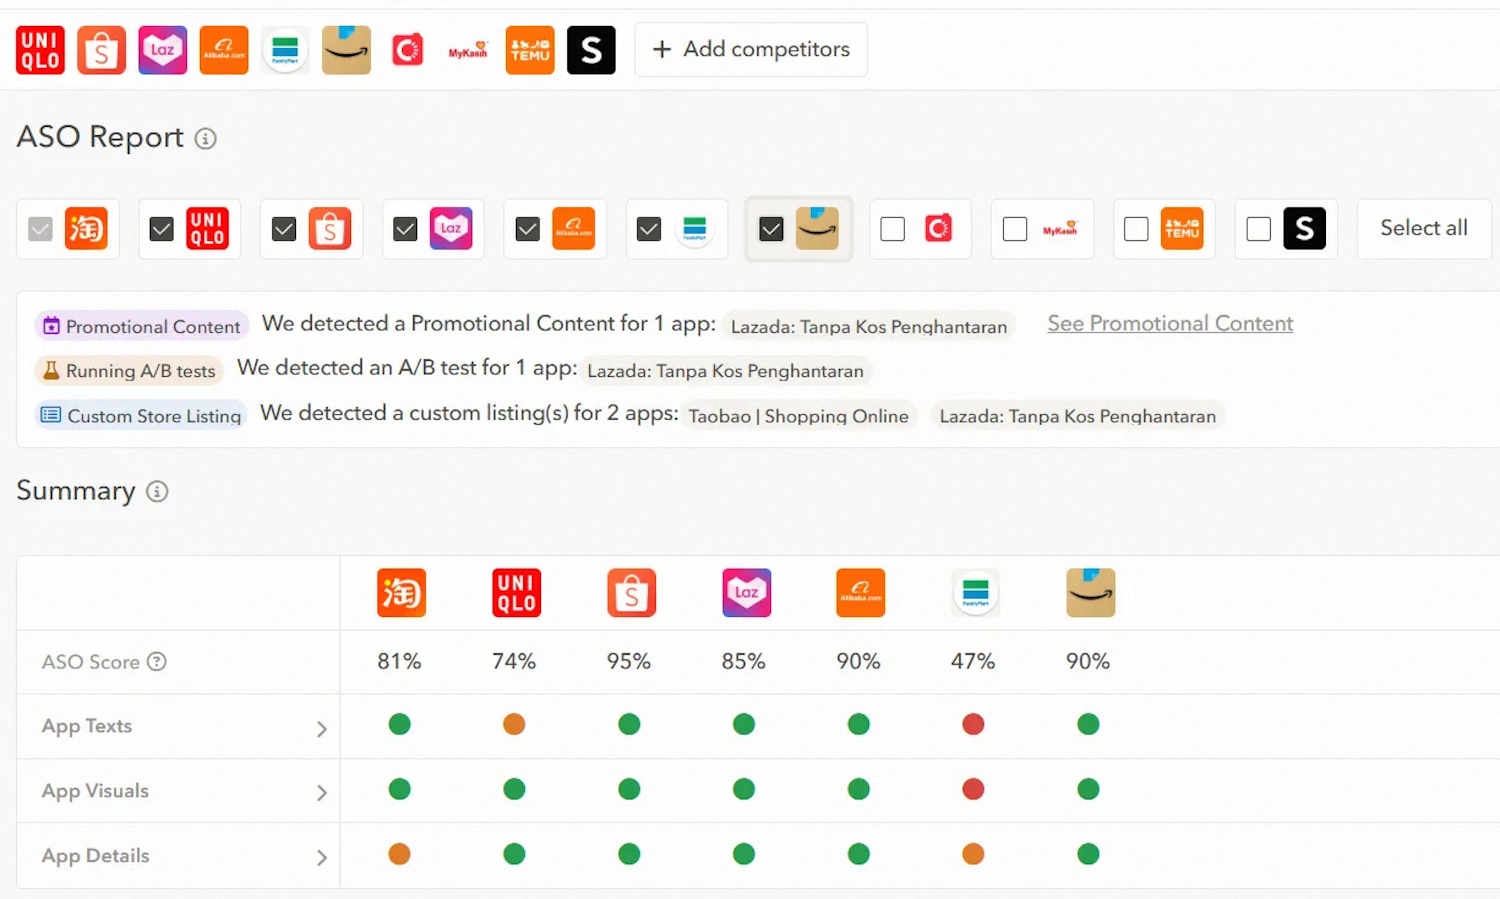Expand the App Details row
This screenshot has width=1500, height=899.
(322, 857)
